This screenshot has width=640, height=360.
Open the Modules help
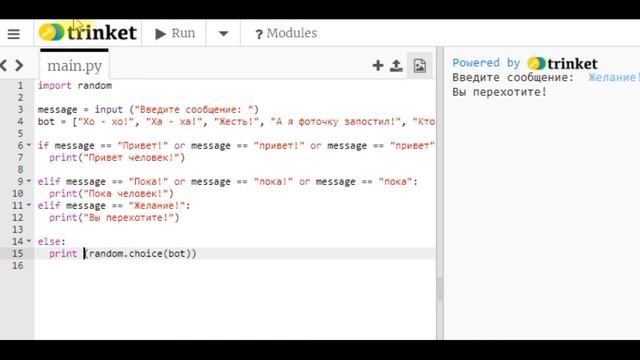tap(286, 33)
